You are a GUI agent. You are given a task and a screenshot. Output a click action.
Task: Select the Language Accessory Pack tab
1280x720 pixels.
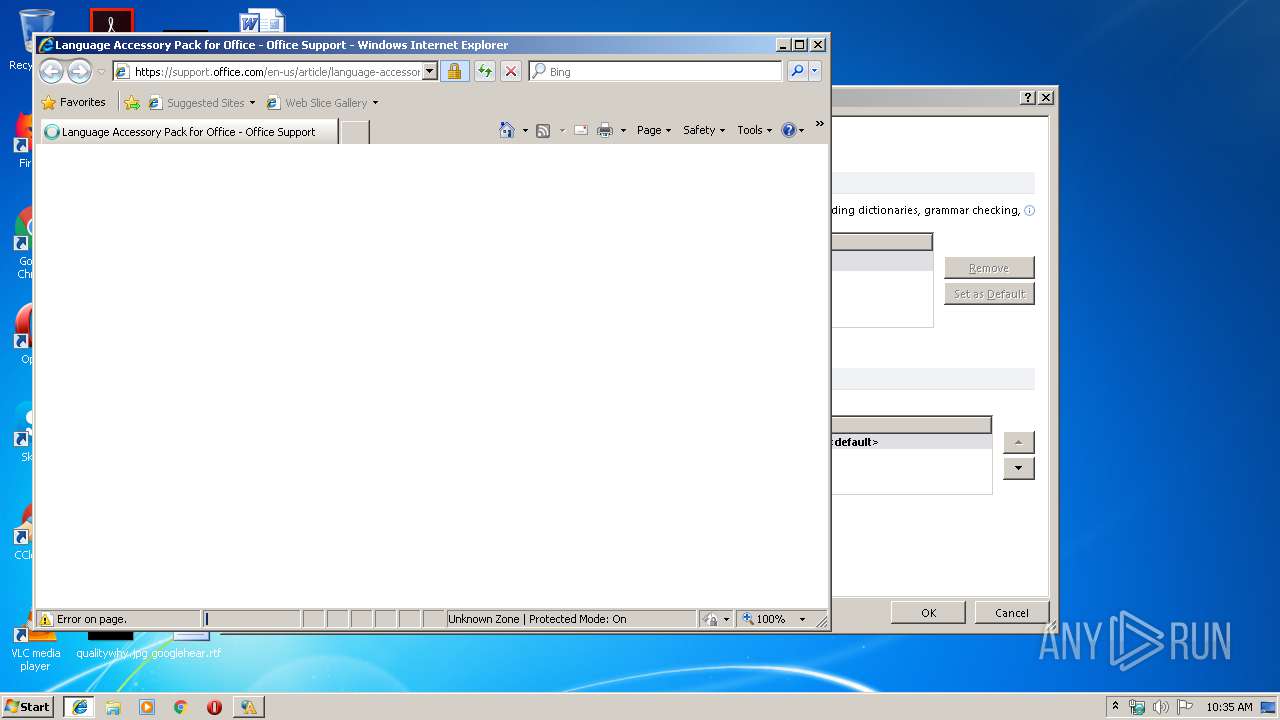pyautogui.click(x=188, y=132)
